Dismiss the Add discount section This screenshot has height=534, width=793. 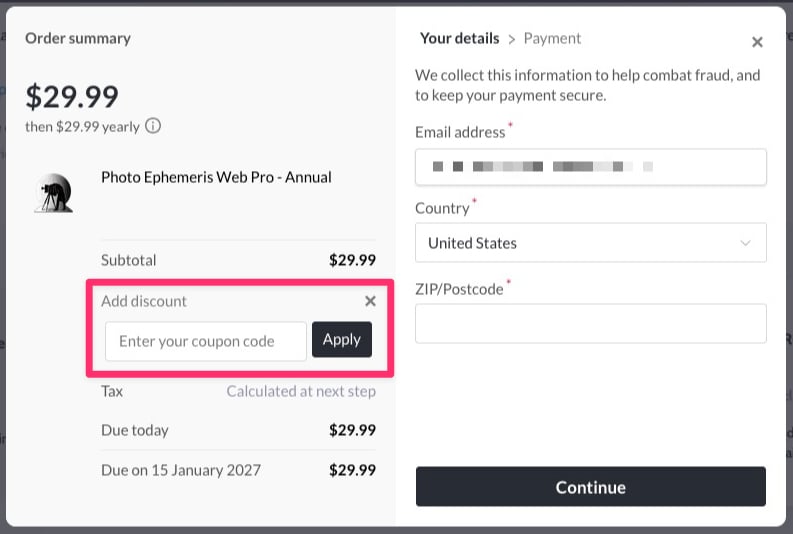coord(370,301)
